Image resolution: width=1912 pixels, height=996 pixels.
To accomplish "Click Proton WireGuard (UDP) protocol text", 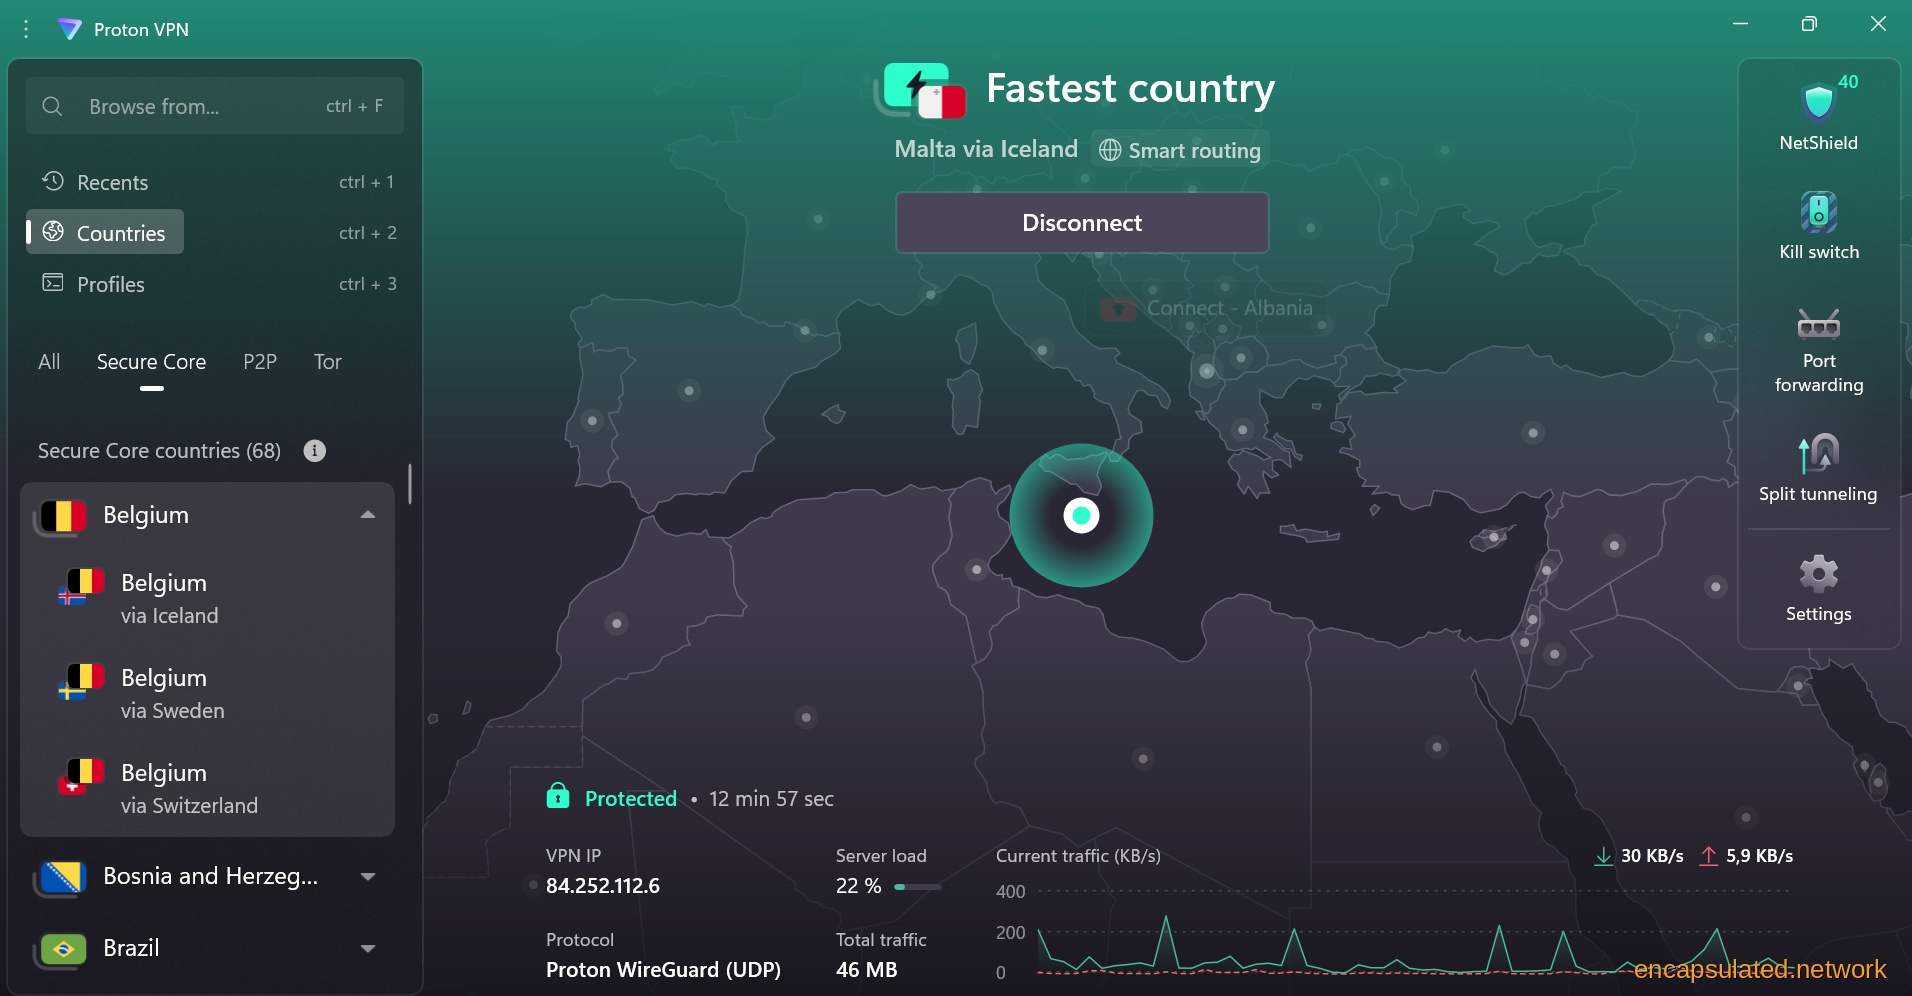I will click(663, 970).
